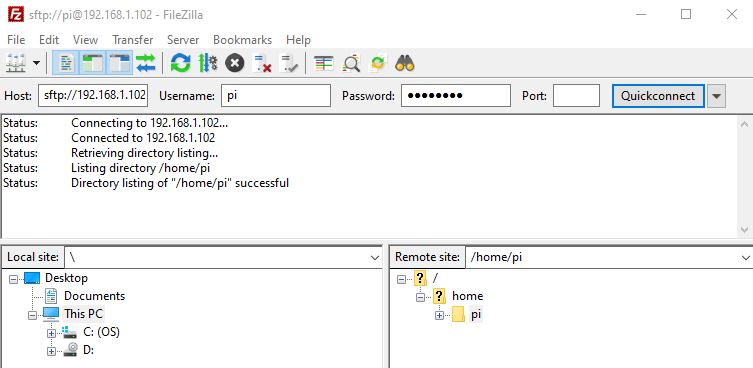Collapse the remote home node
Image resolution: width=753 pixels, height=368 pixels.
tap(420, 297)
